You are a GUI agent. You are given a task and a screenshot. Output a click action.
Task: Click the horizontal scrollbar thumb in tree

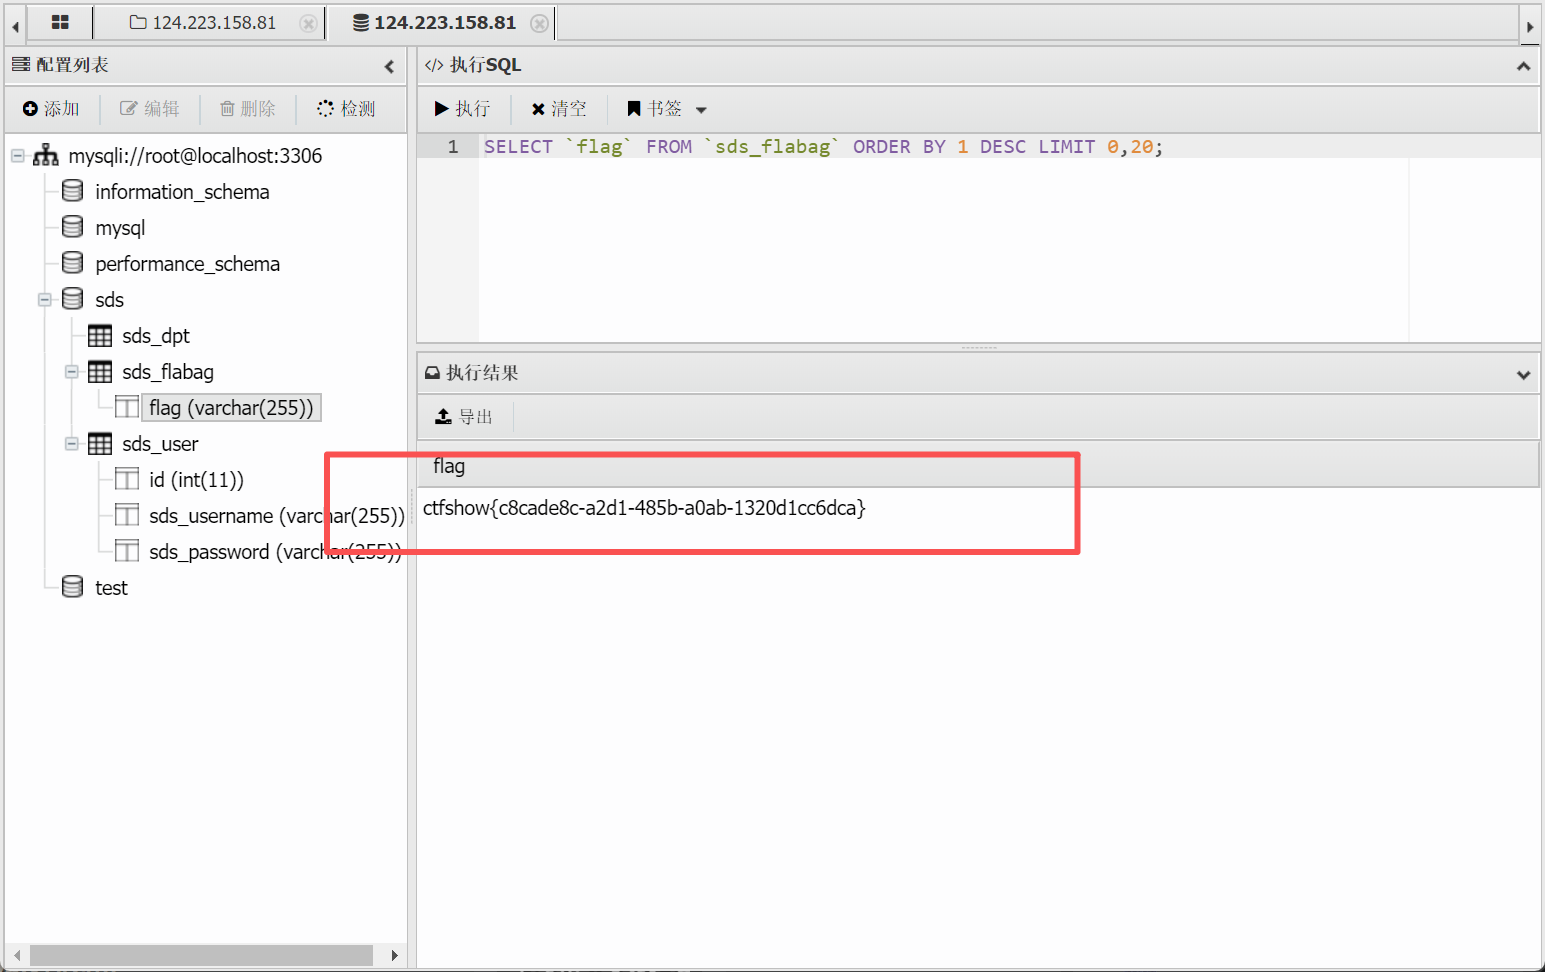(201, 955)
